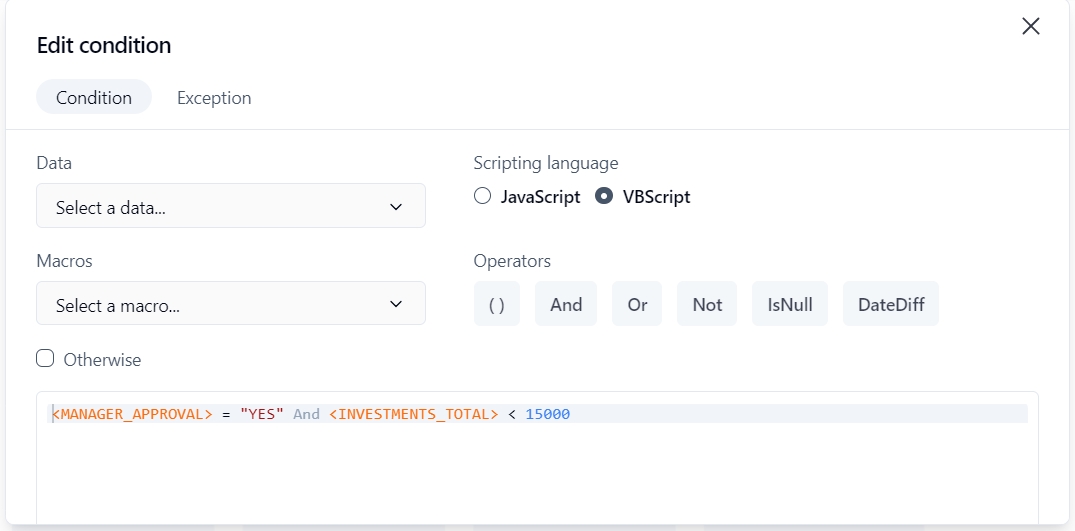Click the 15000 number in the condition
1075x531 pixels.
point(547,414)
